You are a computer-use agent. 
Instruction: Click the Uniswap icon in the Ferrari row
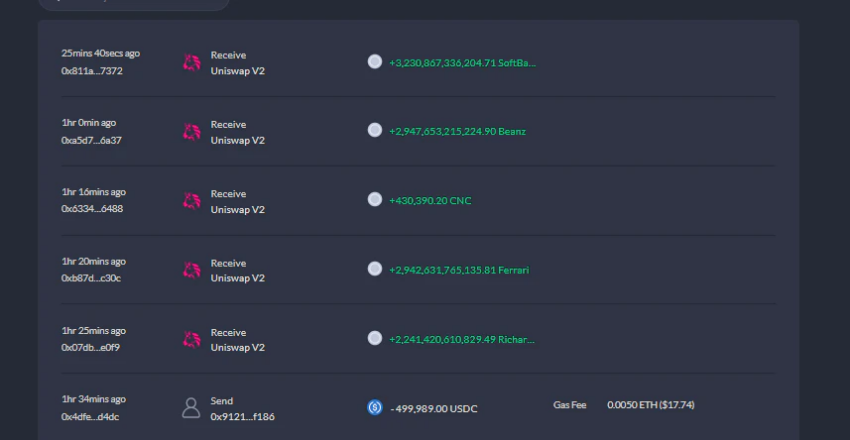(191, 270)
